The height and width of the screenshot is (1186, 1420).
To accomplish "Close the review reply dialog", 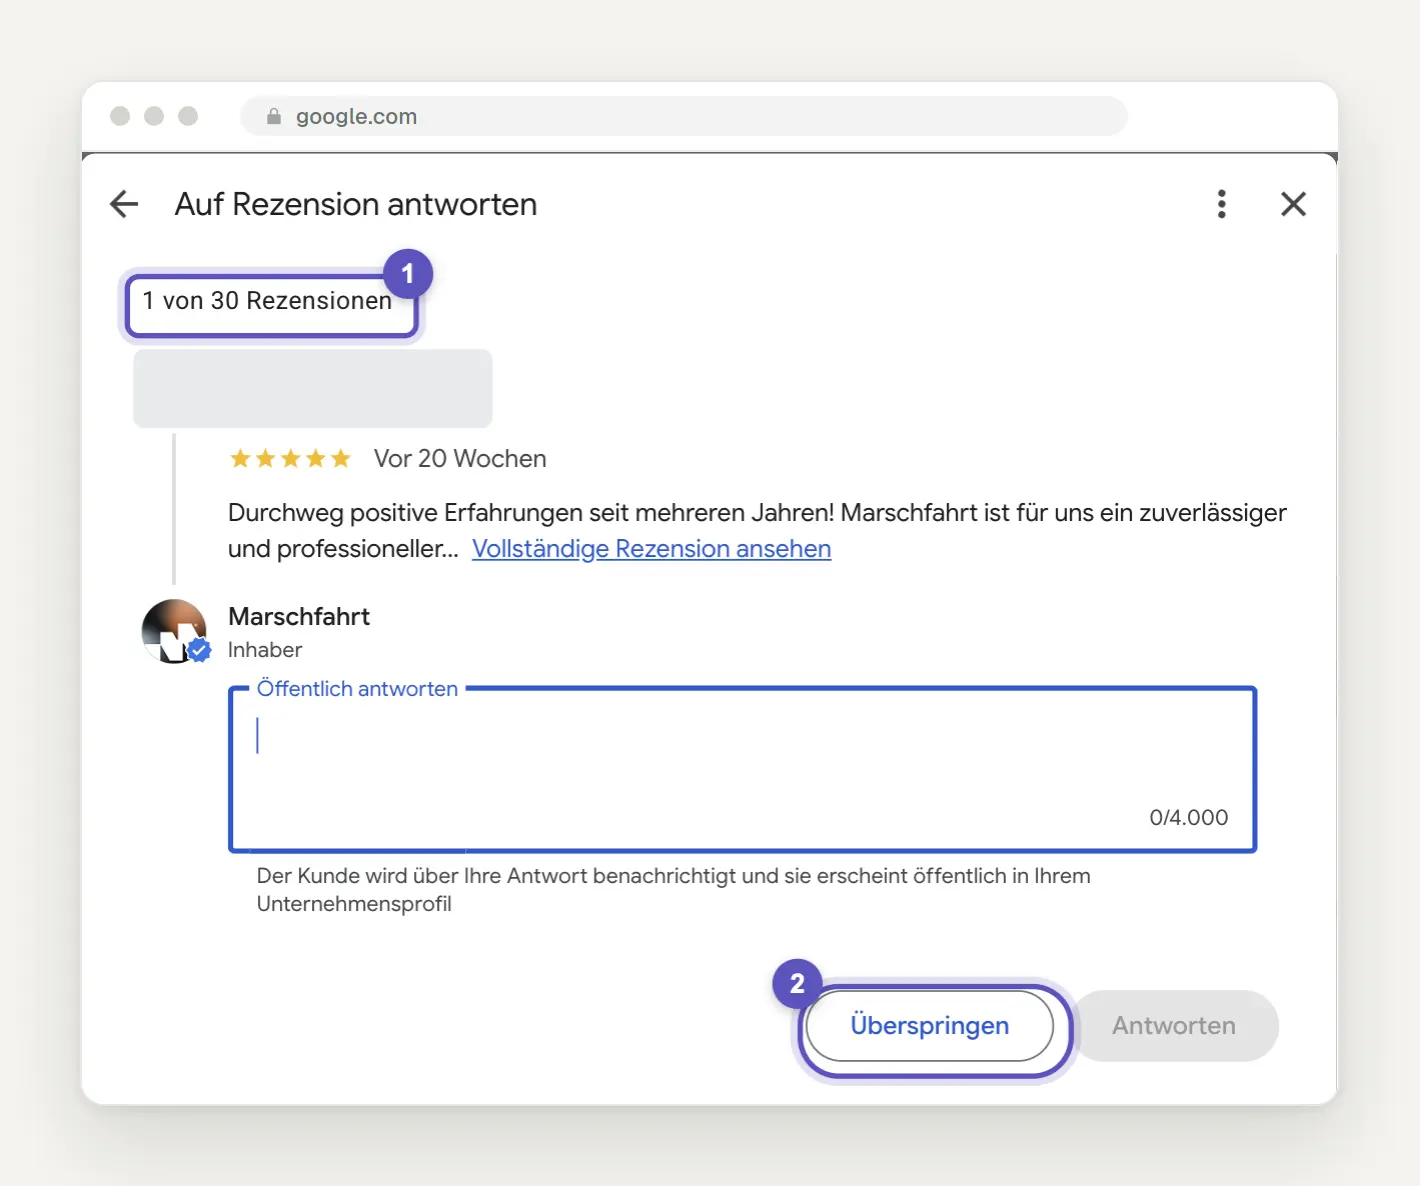I will pyautogui.click(x=1293, y=204).
